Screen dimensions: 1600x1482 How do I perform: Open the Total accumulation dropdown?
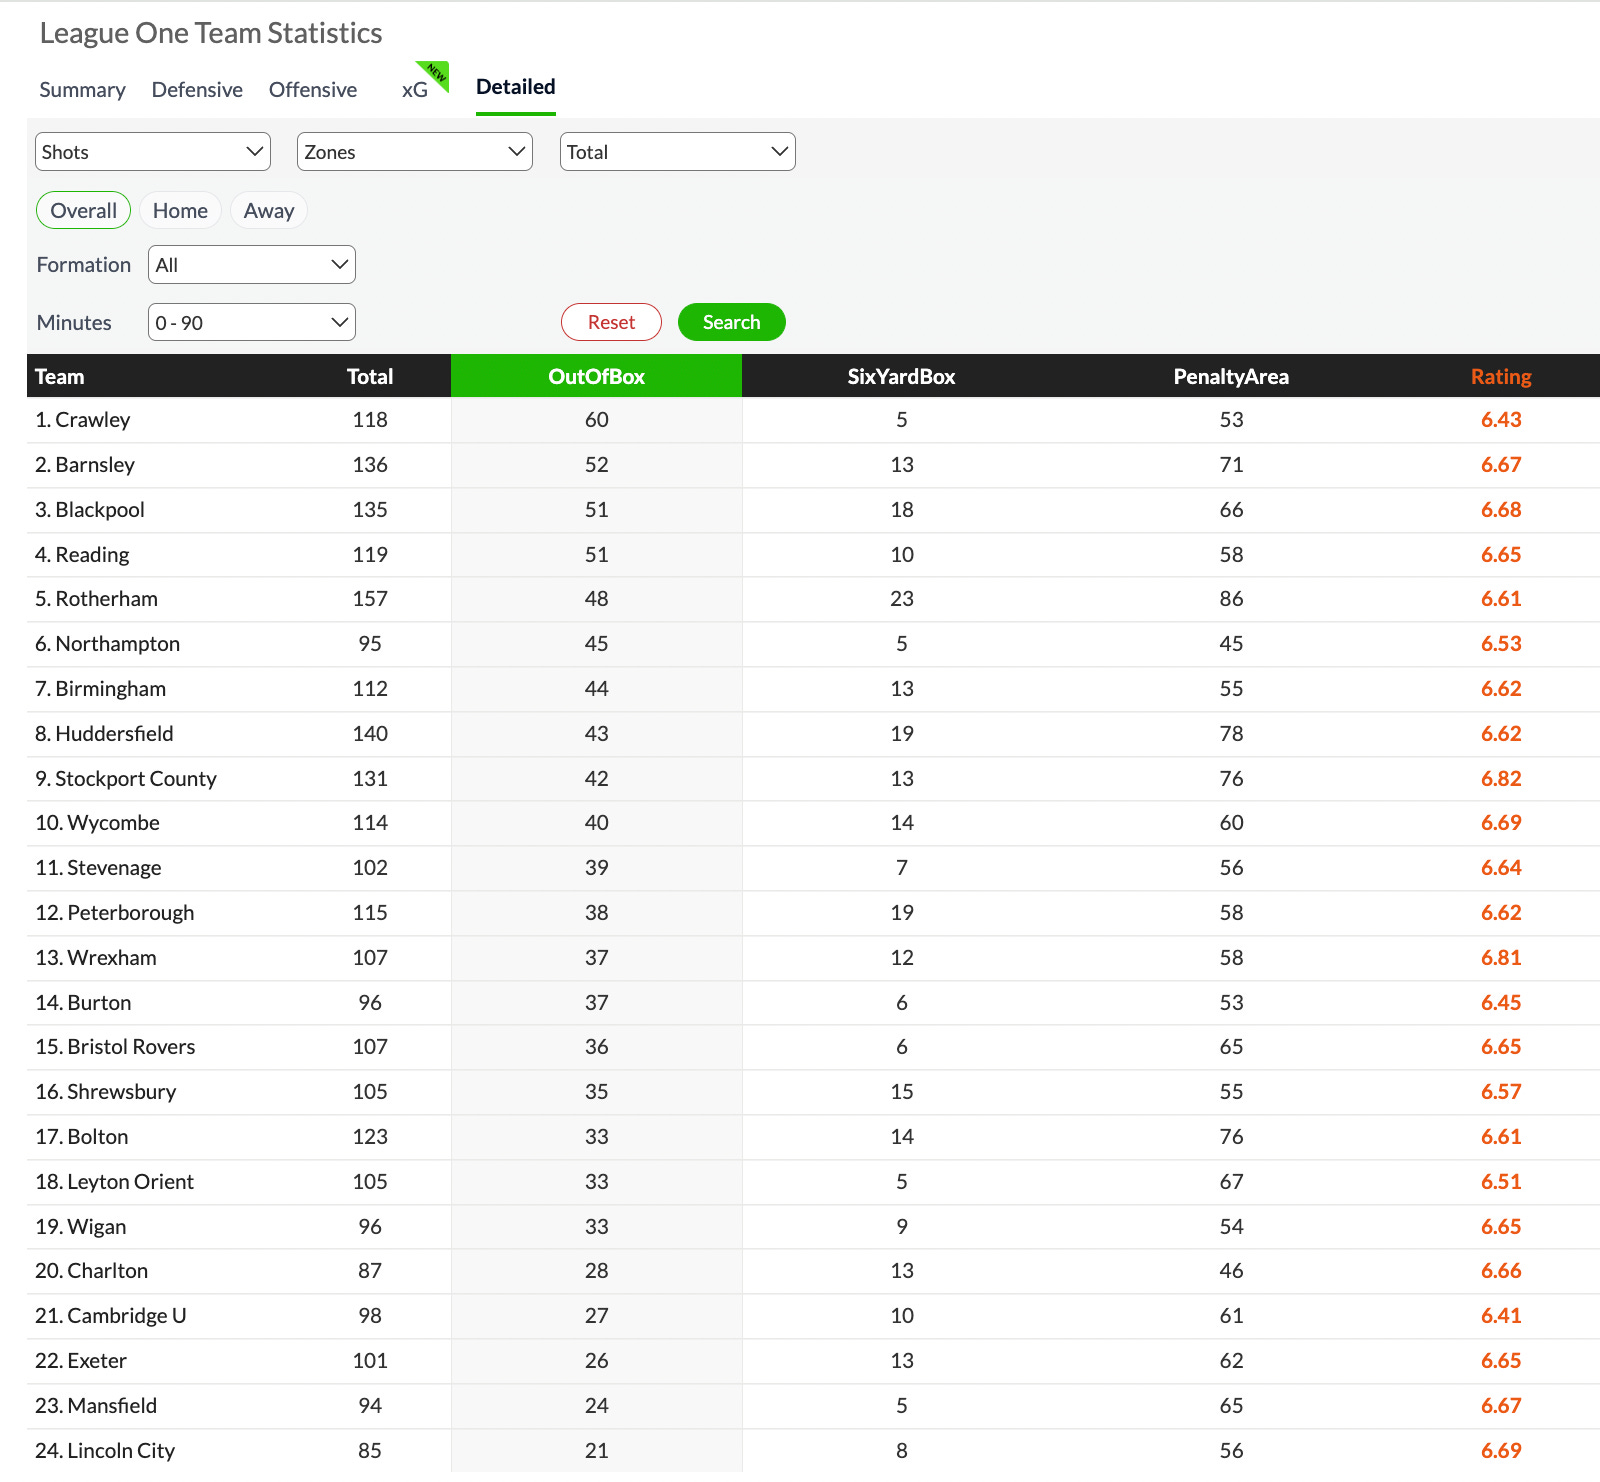point(678,152)
